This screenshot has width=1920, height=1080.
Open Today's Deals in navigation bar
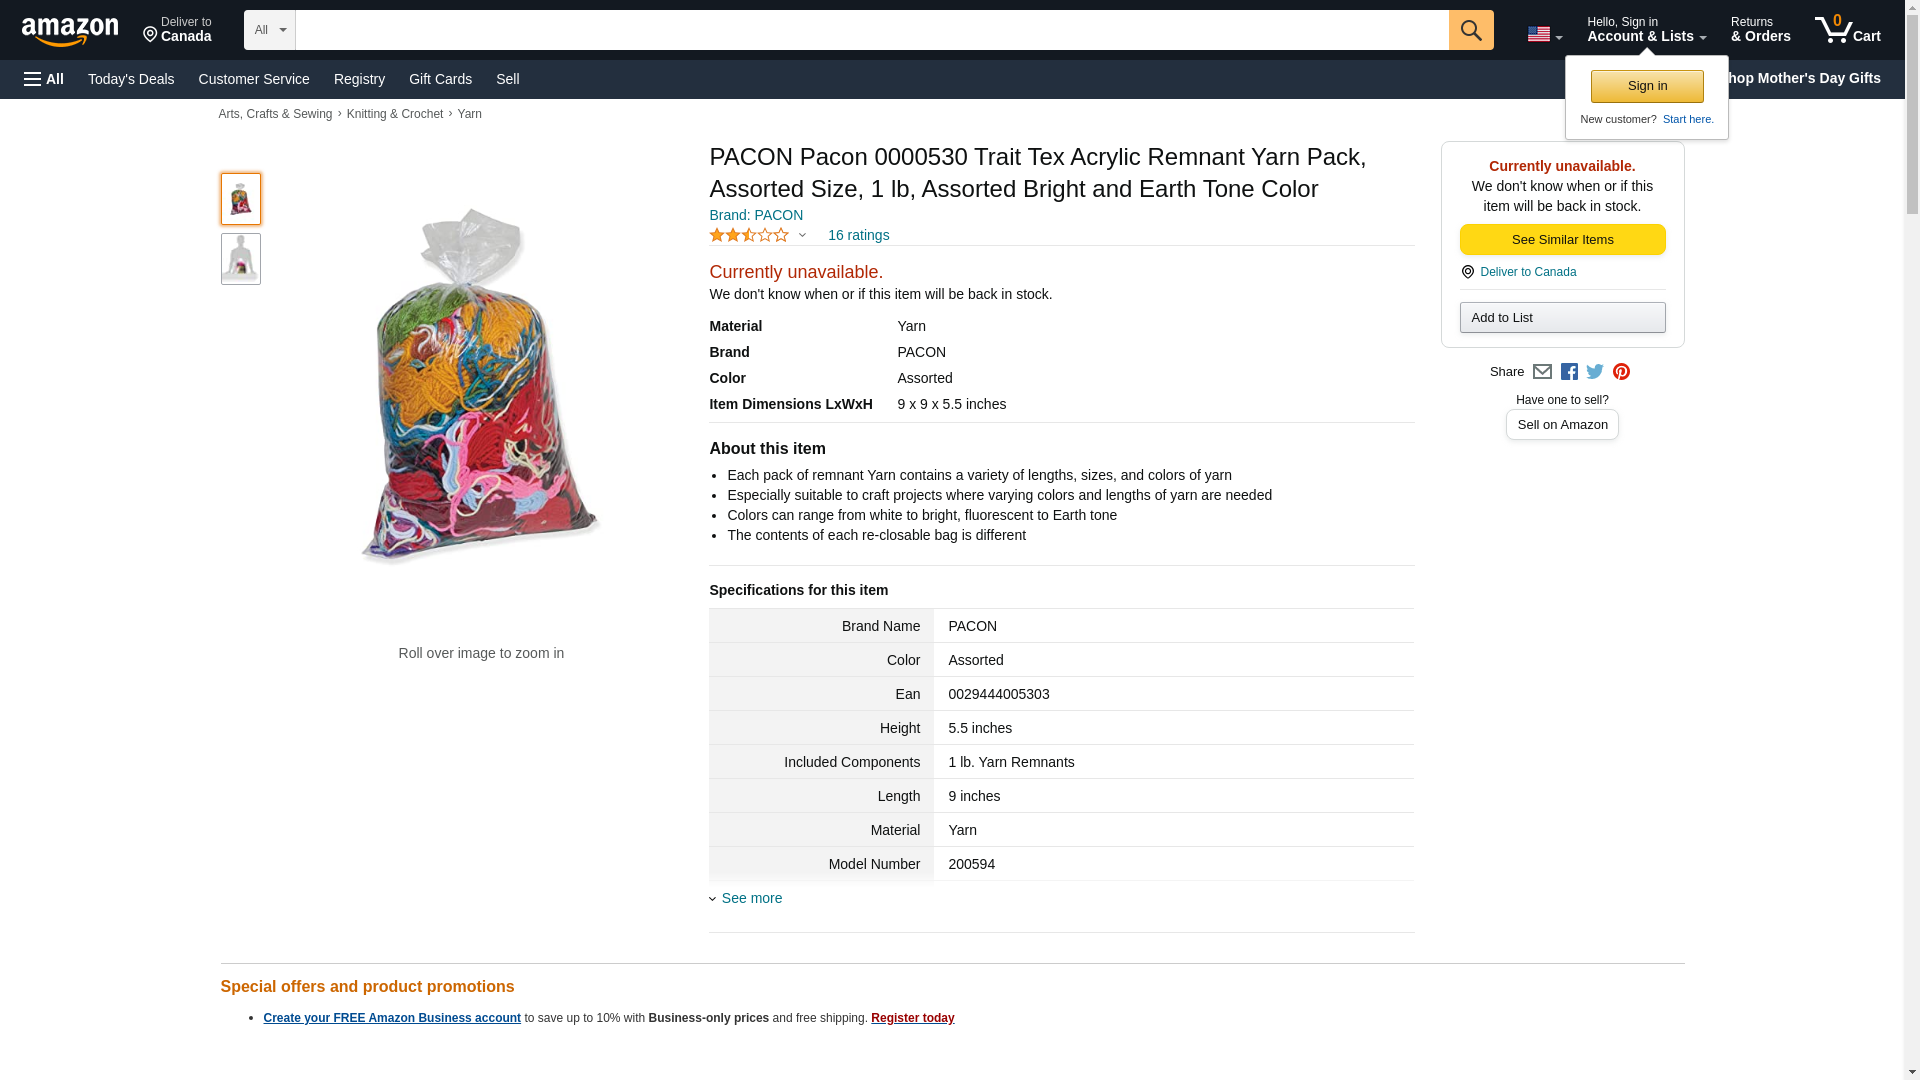click(x=131, y=79)
